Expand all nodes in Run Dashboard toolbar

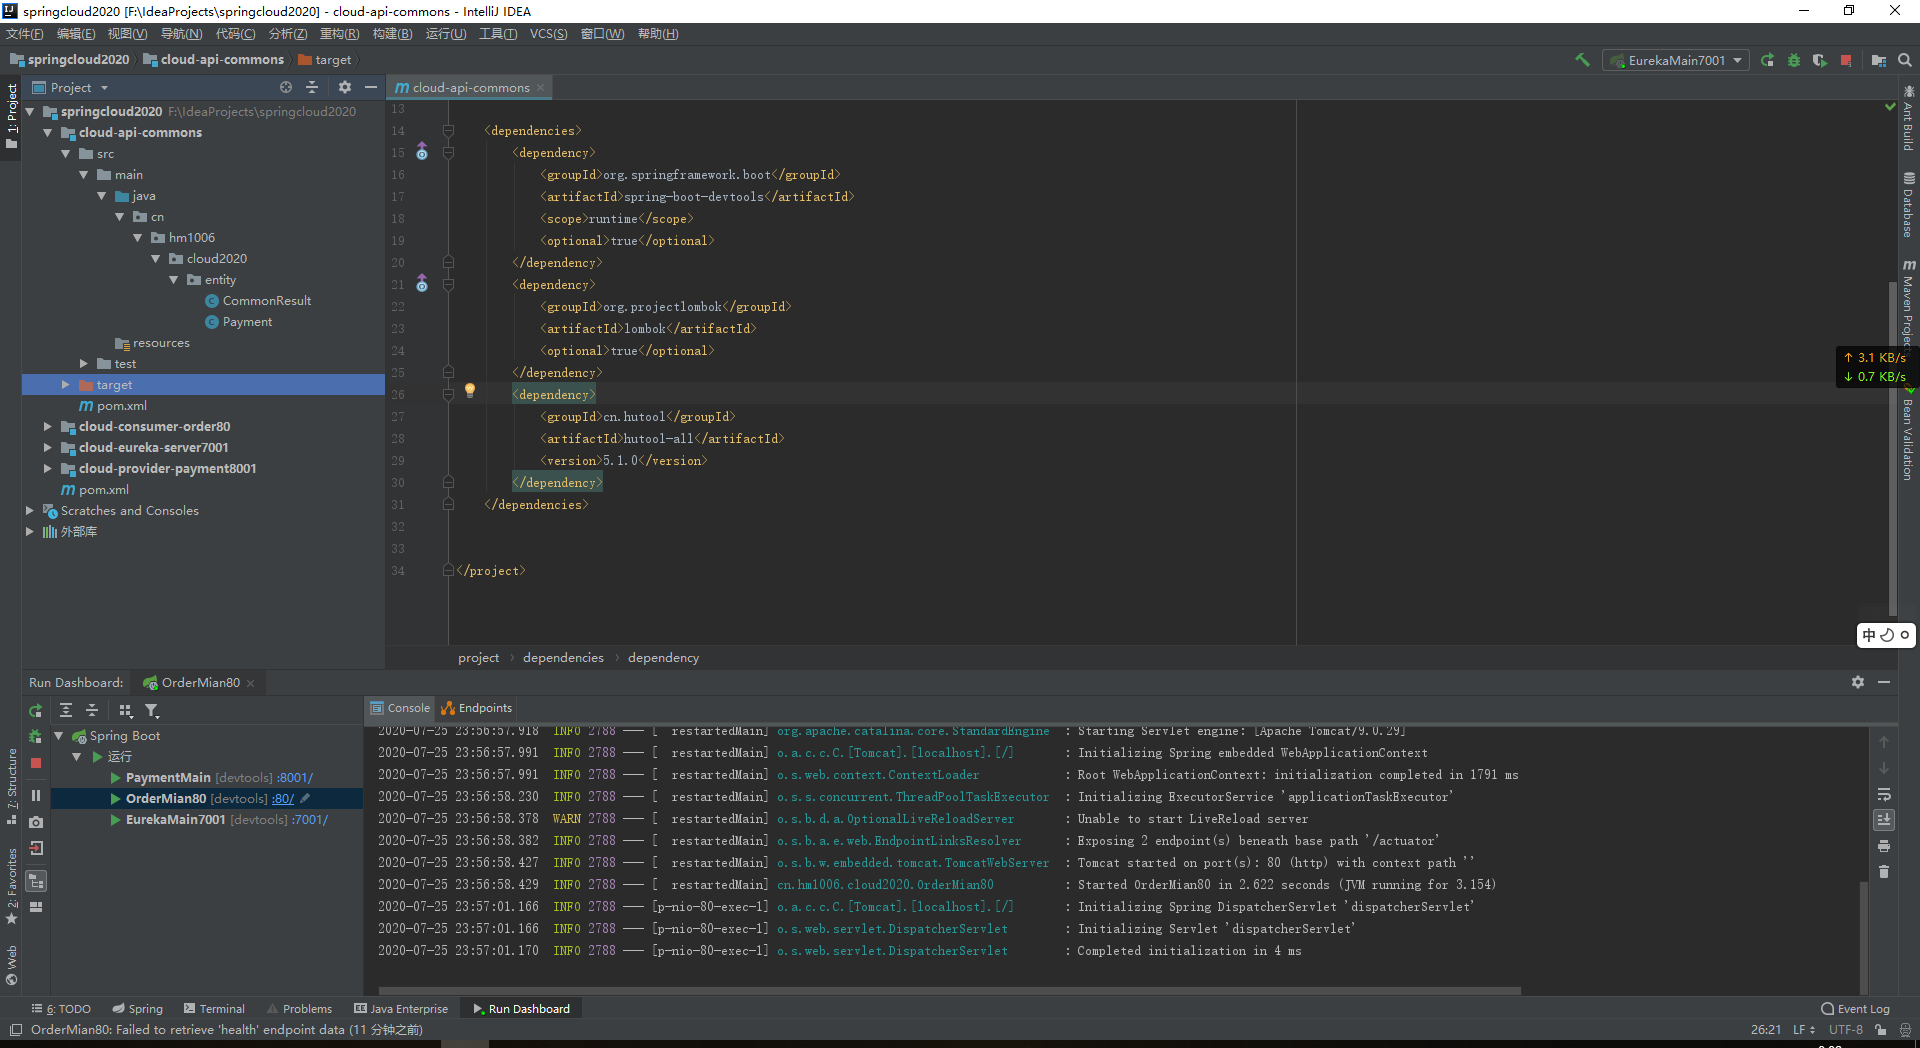coord(66,710)
